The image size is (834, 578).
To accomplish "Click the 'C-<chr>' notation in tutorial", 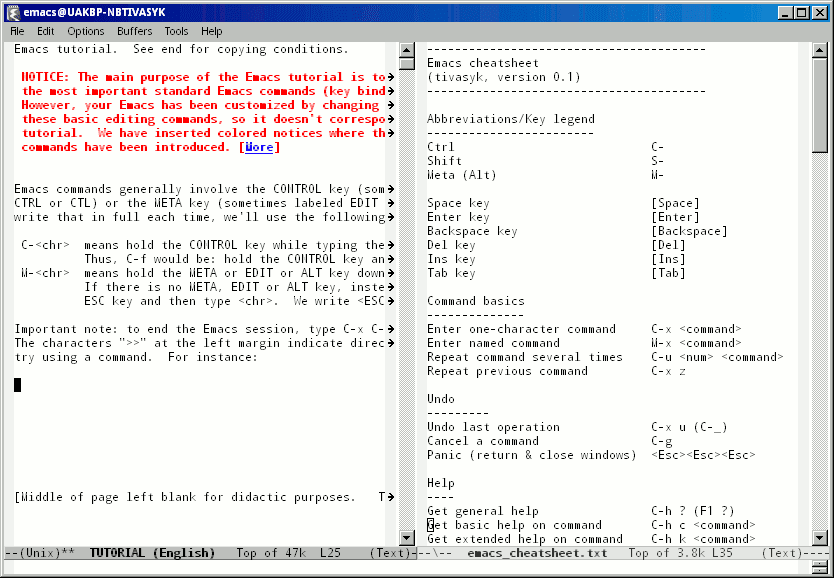I will click(45, 245).
